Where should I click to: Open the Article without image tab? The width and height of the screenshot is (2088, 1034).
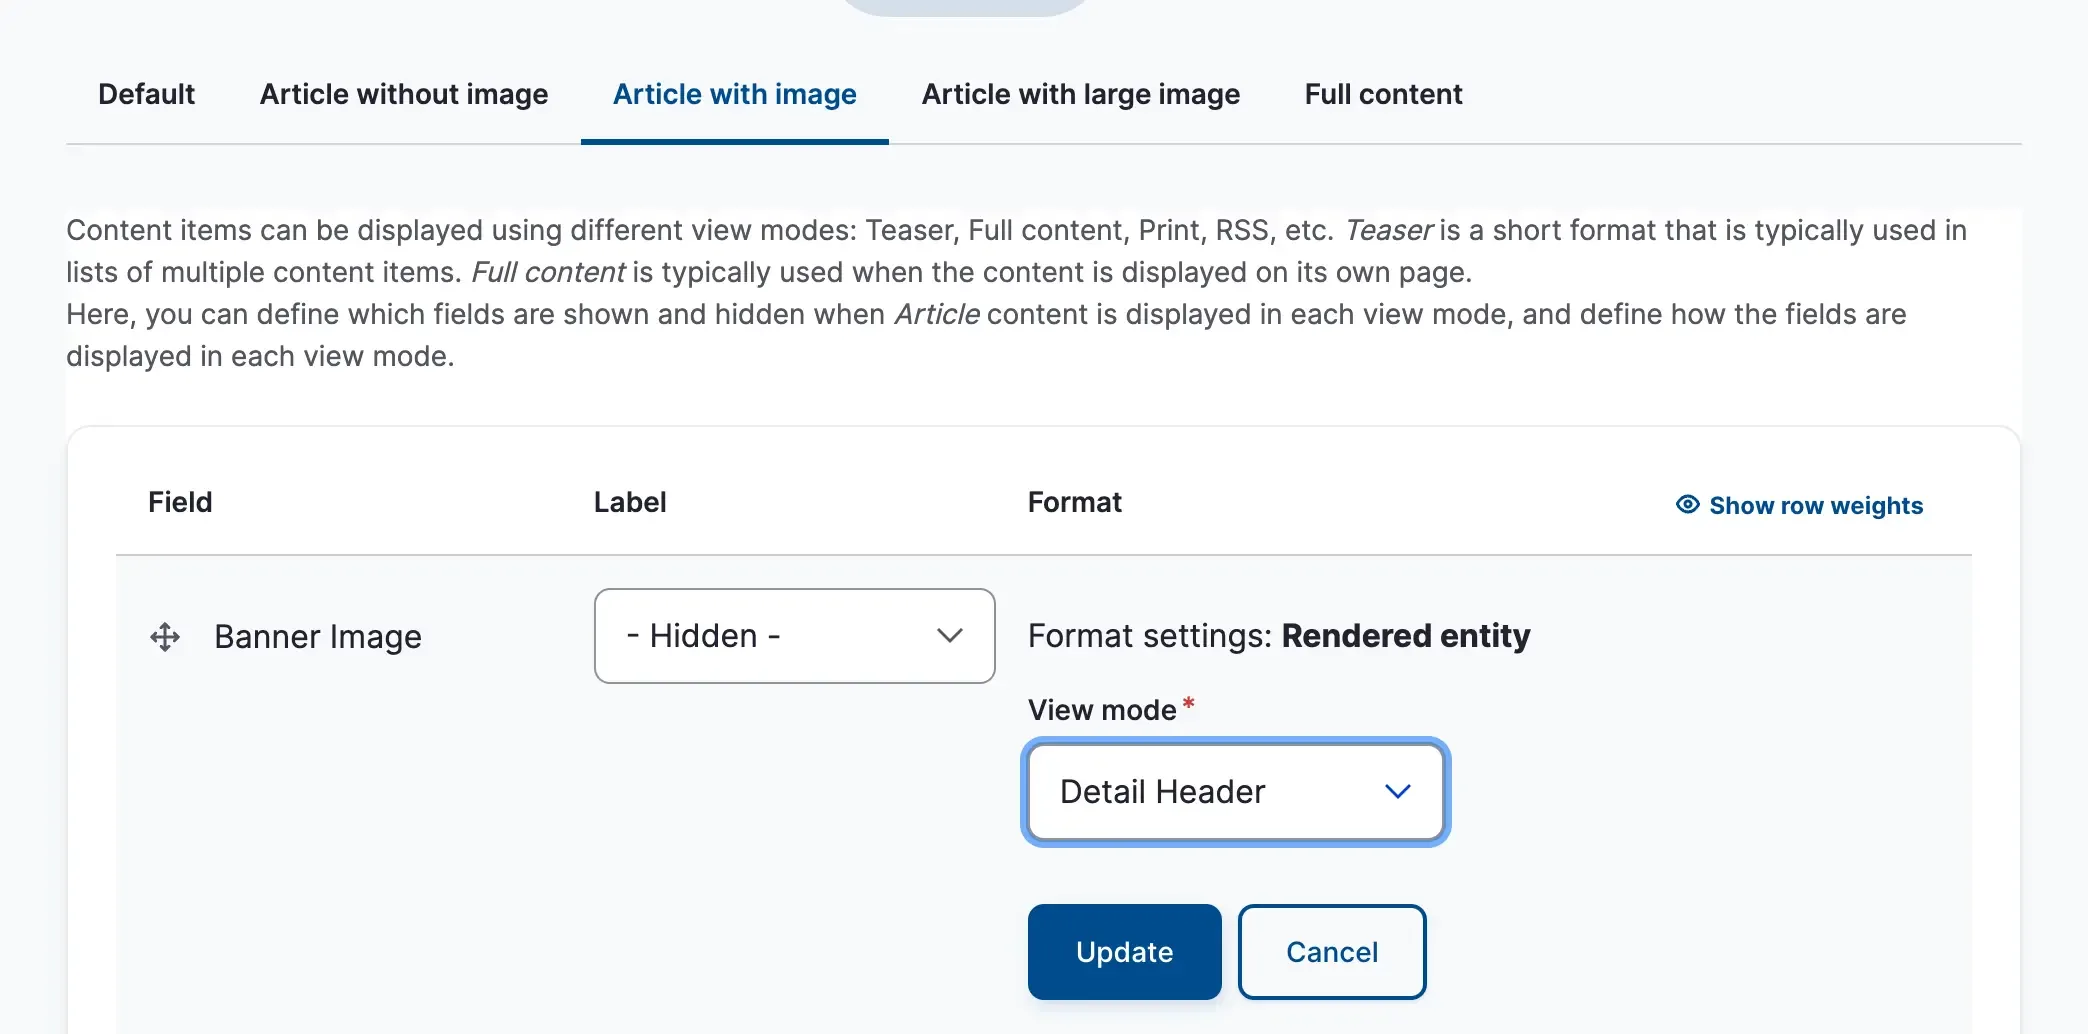point(404,94)
